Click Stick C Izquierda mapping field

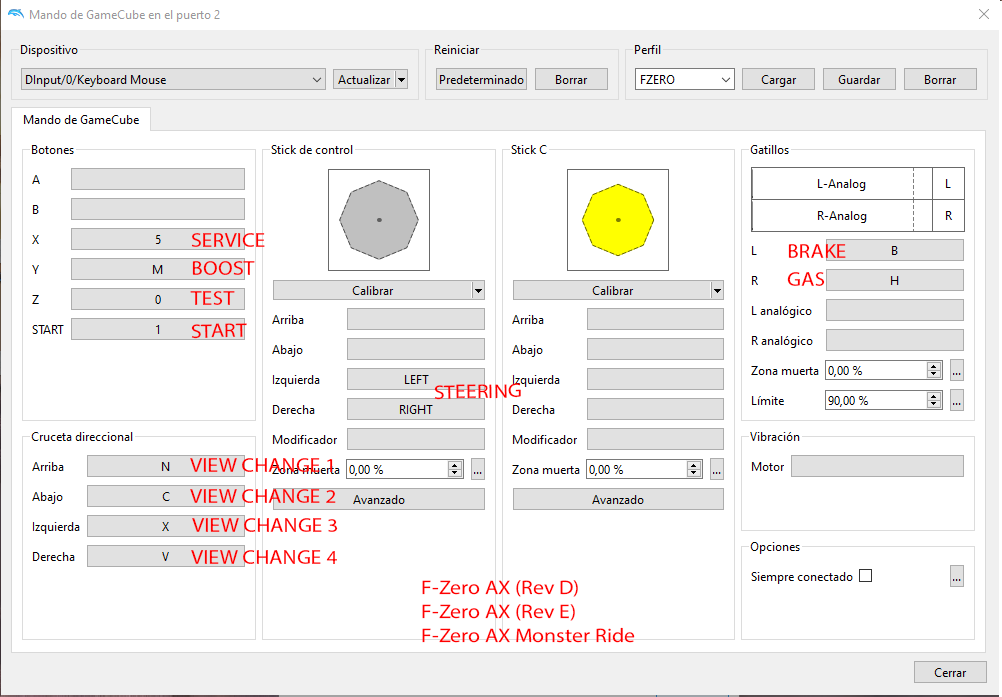coord(655,379)
